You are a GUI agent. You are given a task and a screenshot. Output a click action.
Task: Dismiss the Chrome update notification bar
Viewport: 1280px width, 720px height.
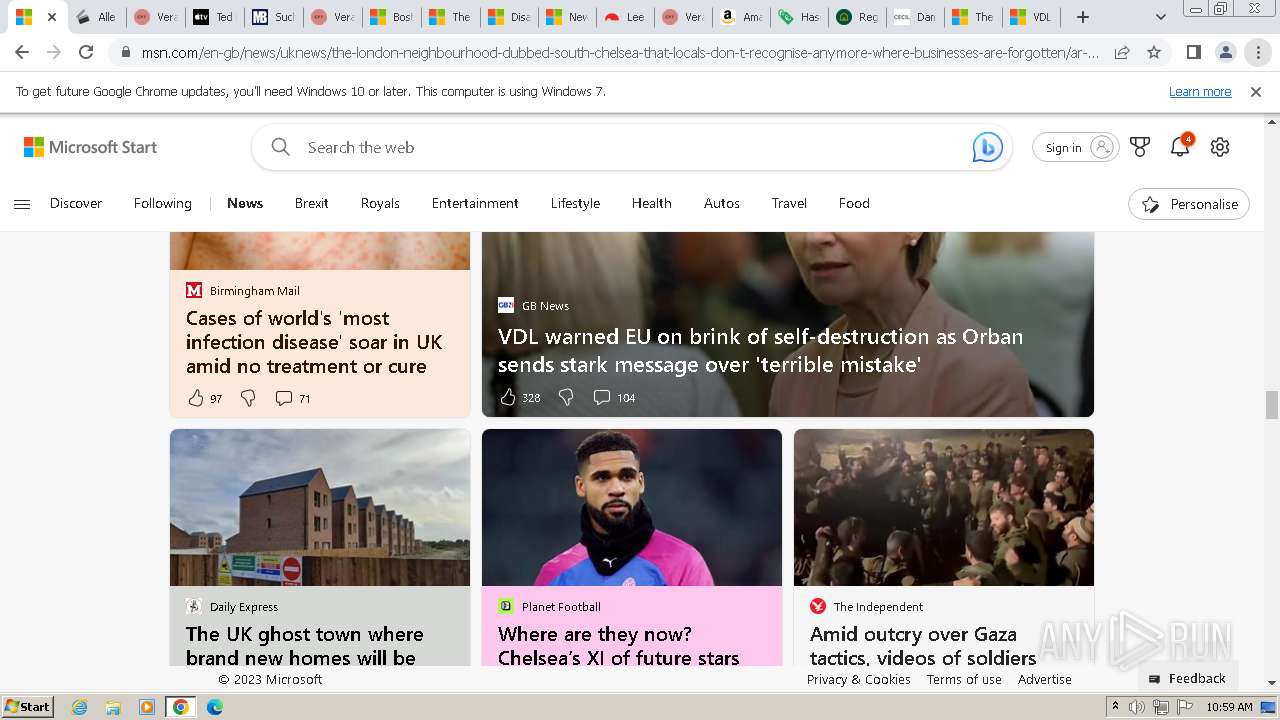click(x=1256, y=92)
